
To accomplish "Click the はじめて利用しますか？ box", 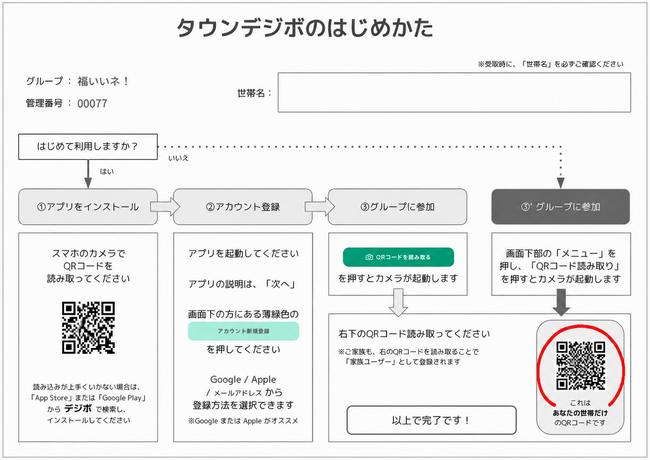I will [88, 146].
